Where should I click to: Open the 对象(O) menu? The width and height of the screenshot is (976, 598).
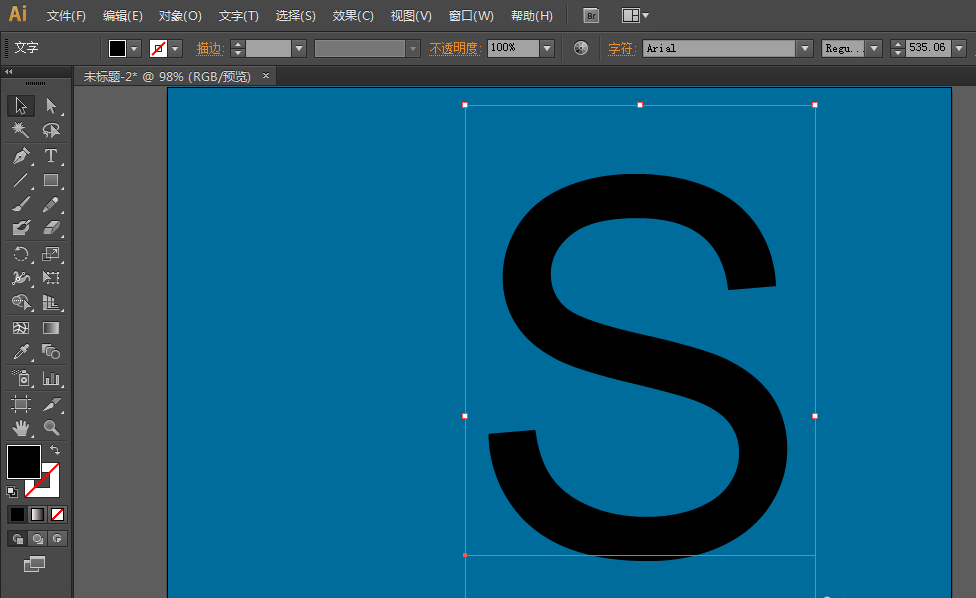(180, 16)
